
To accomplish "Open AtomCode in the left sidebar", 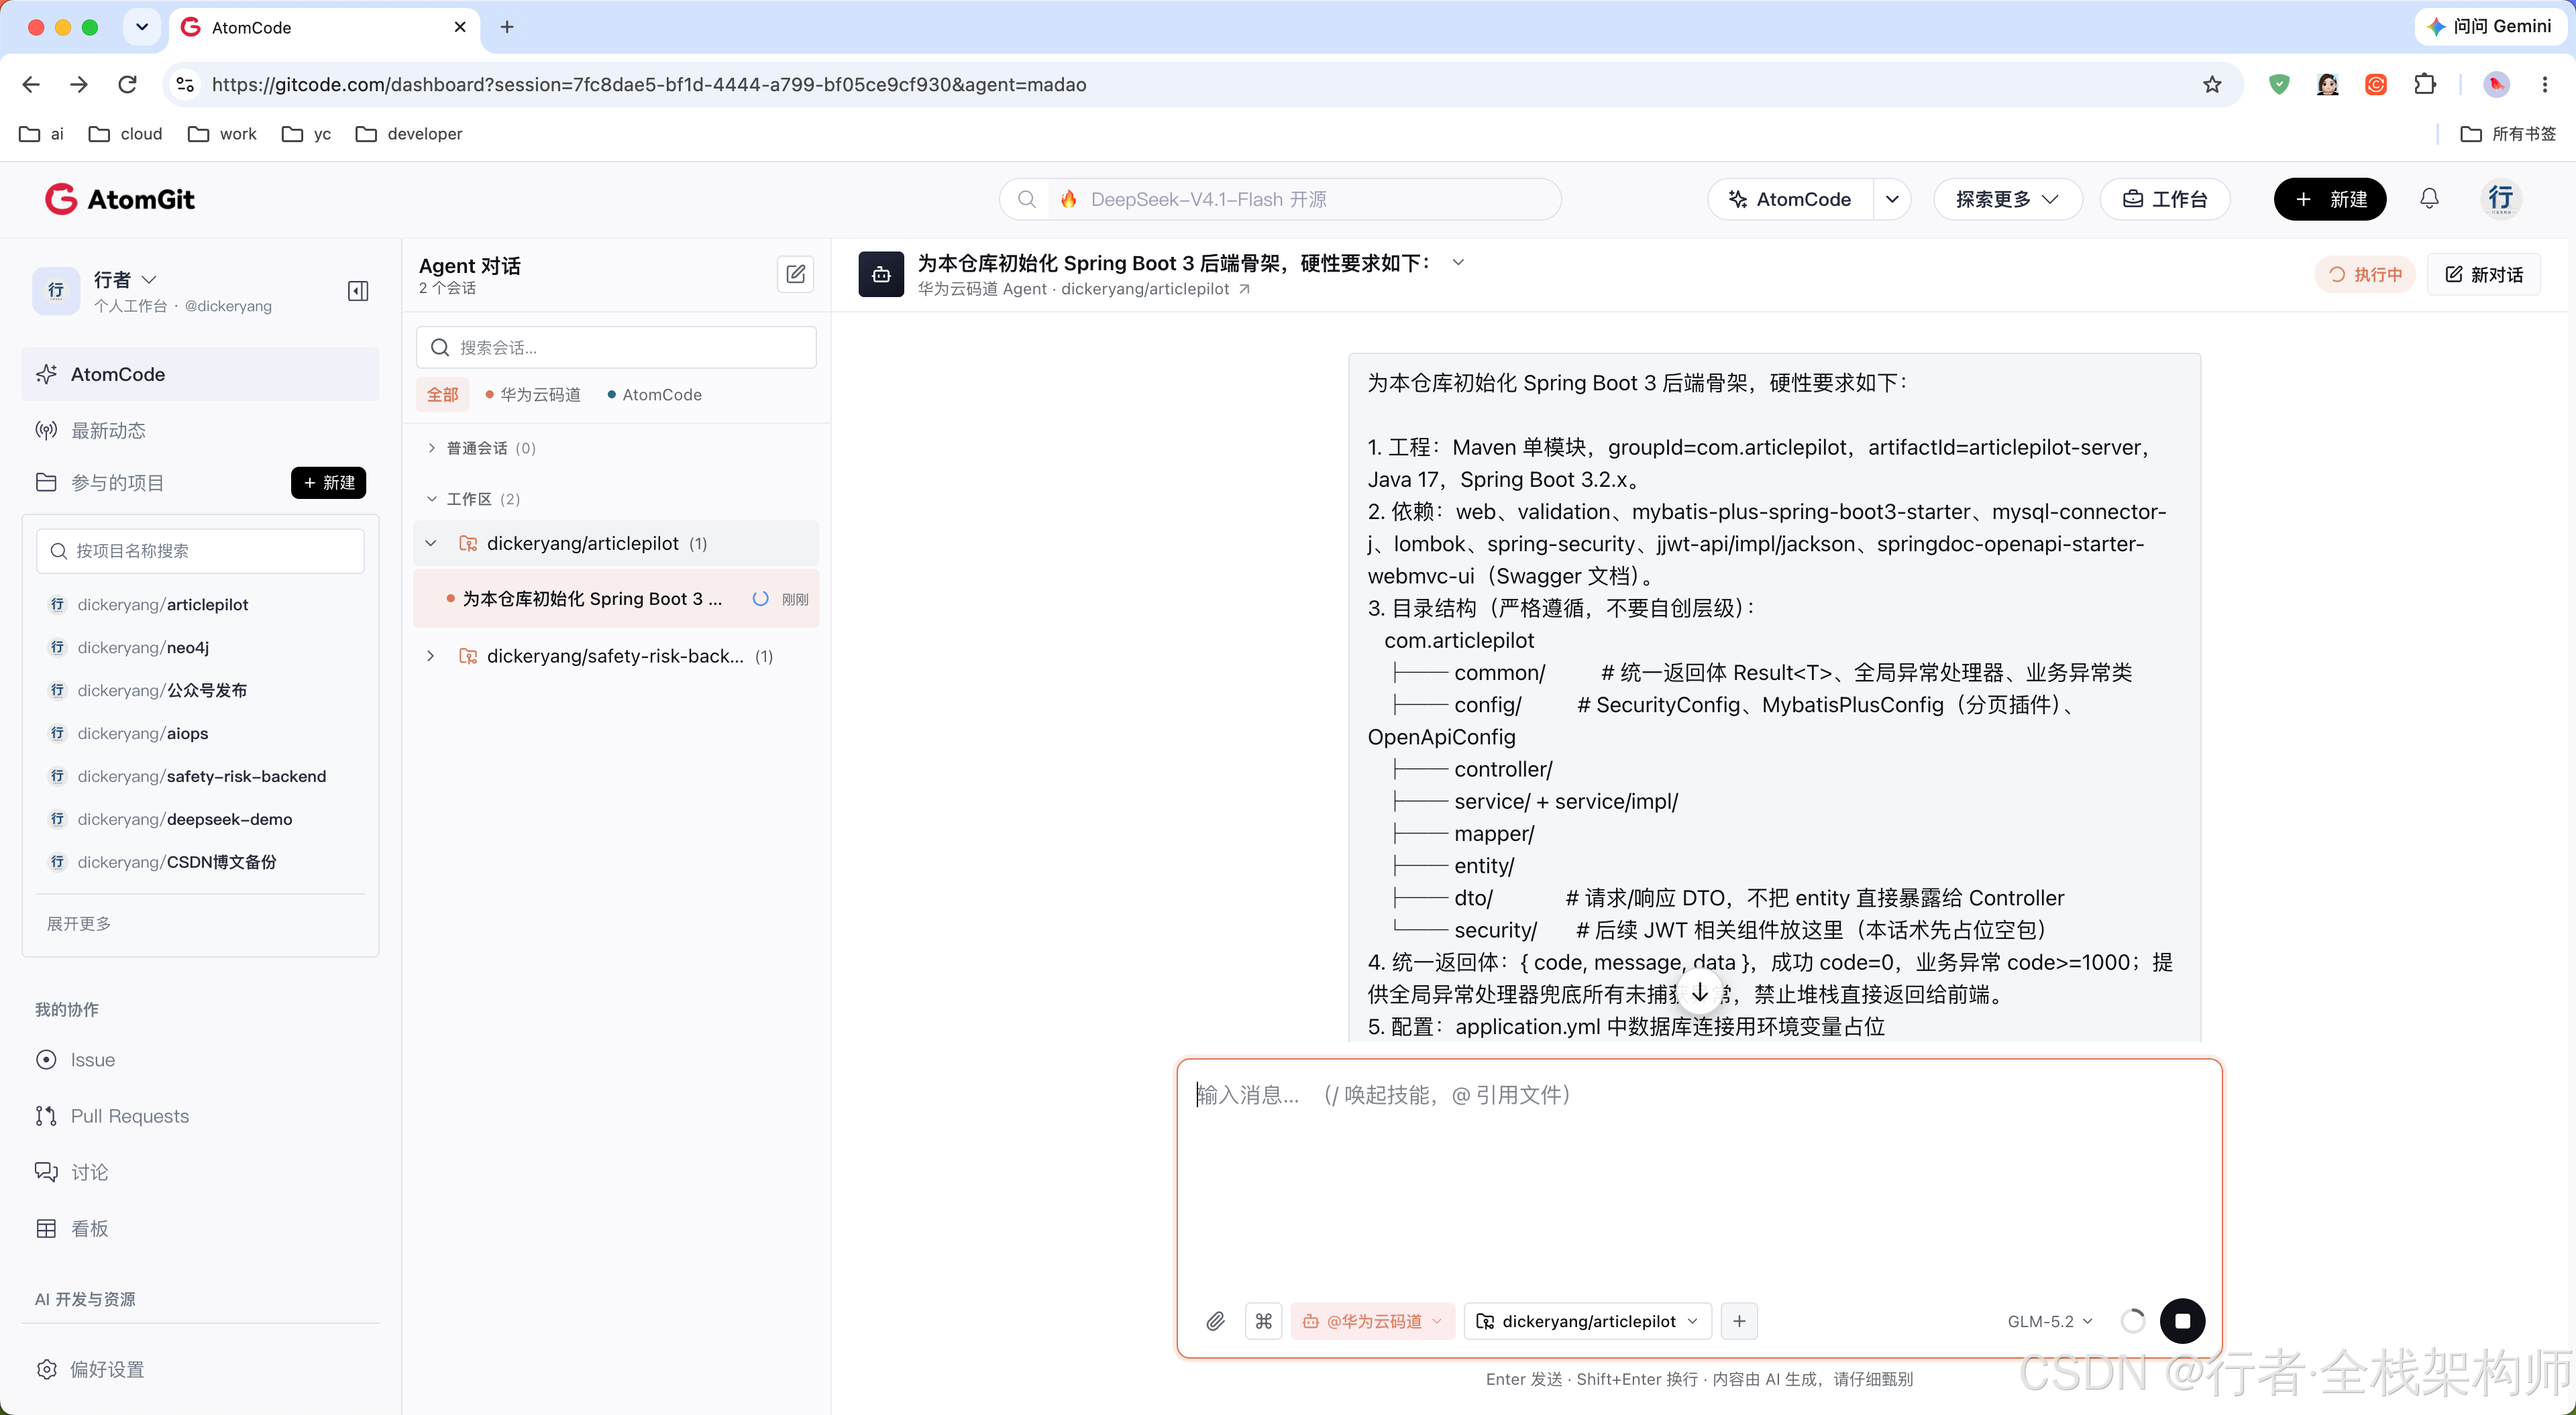I will coord(200,374).
